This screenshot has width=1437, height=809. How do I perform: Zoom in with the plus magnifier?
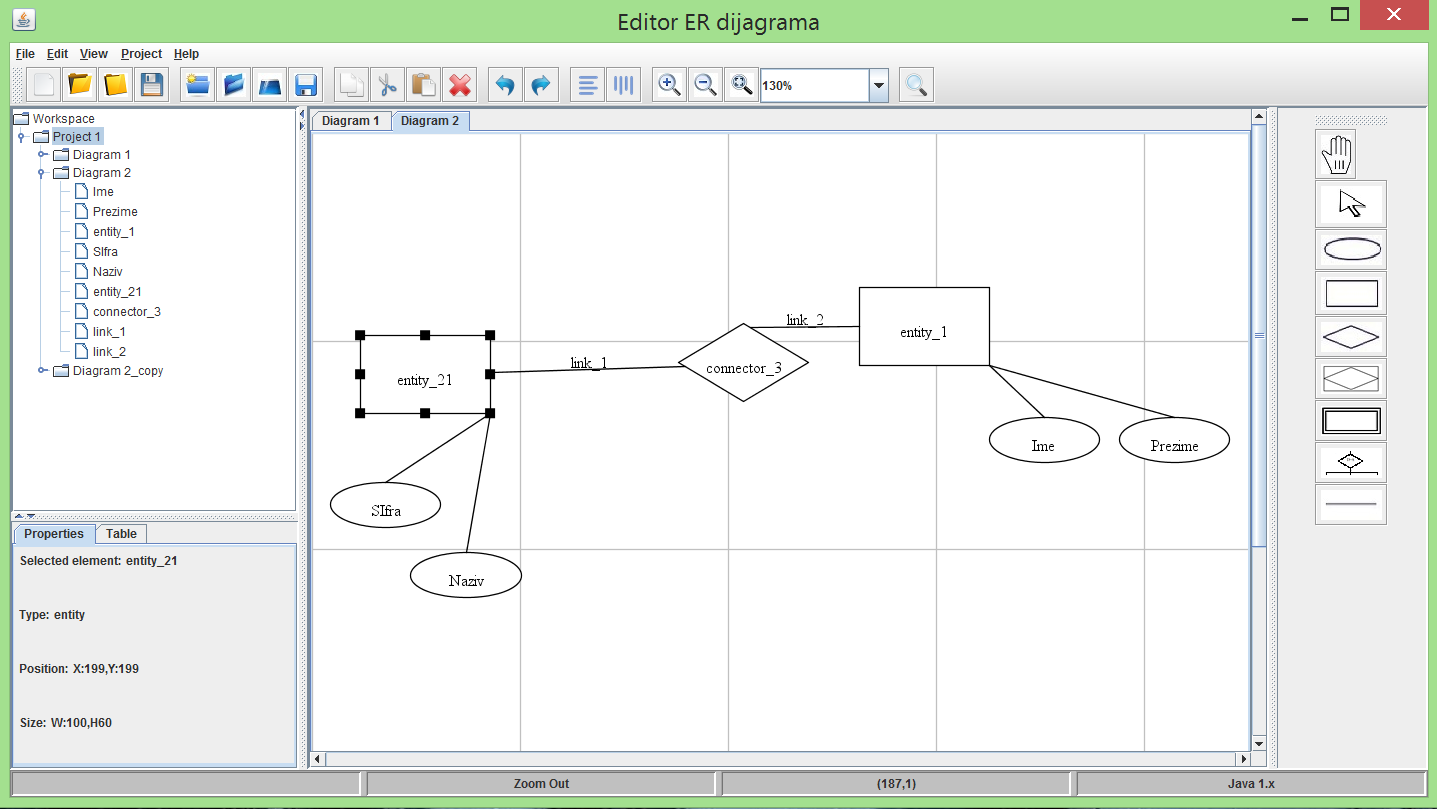(670, 85)
